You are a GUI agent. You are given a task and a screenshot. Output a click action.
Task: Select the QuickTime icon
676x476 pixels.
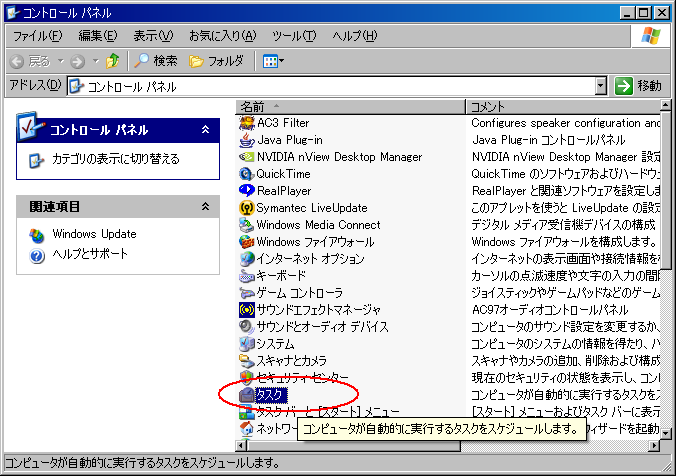point(247,174)
